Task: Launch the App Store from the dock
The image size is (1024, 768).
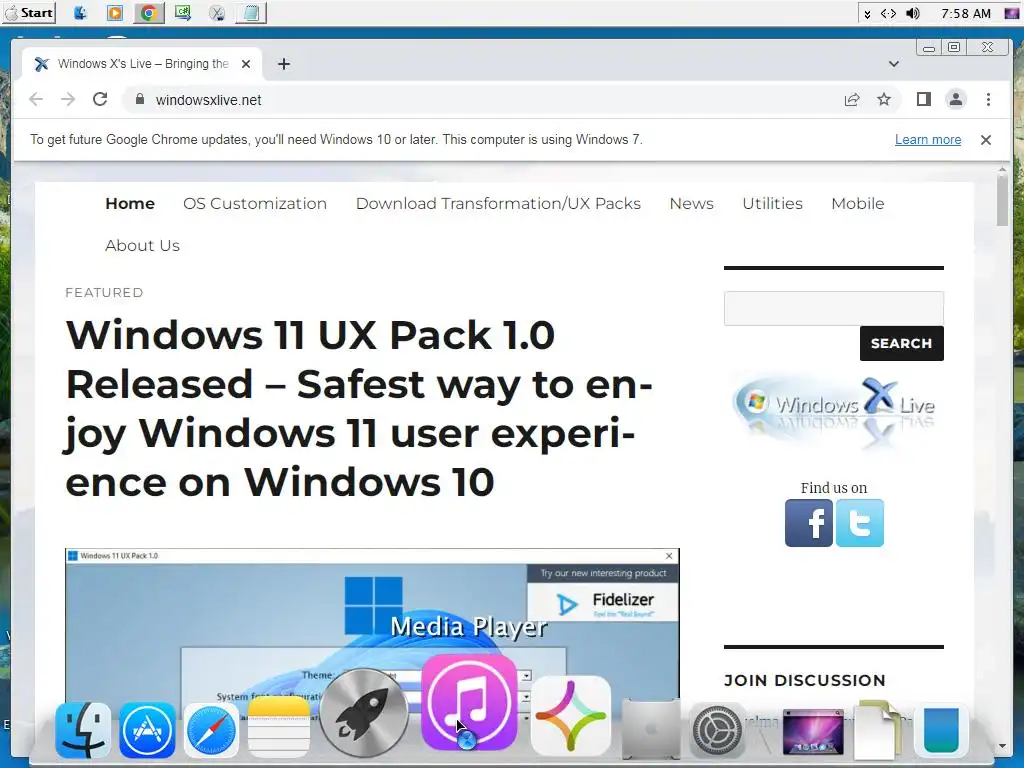Action: point(147,730)
